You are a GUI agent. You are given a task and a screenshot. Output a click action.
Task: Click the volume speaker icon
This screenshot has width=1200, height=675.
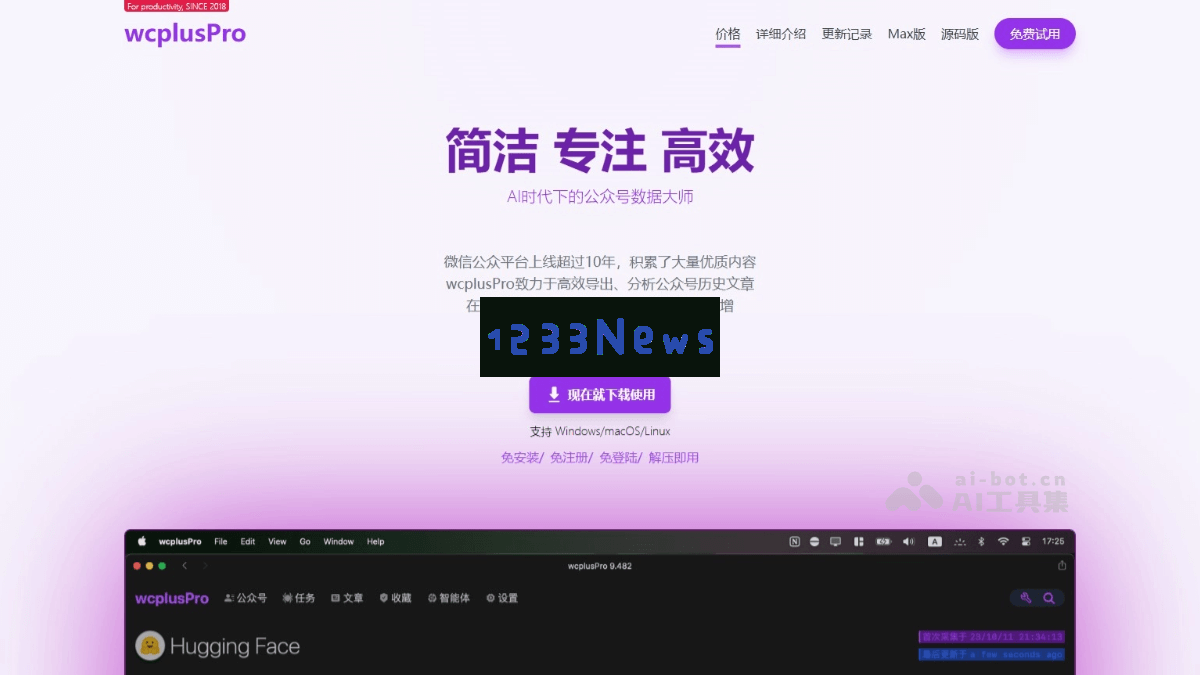pyautogui.click(x=908, y=541)
